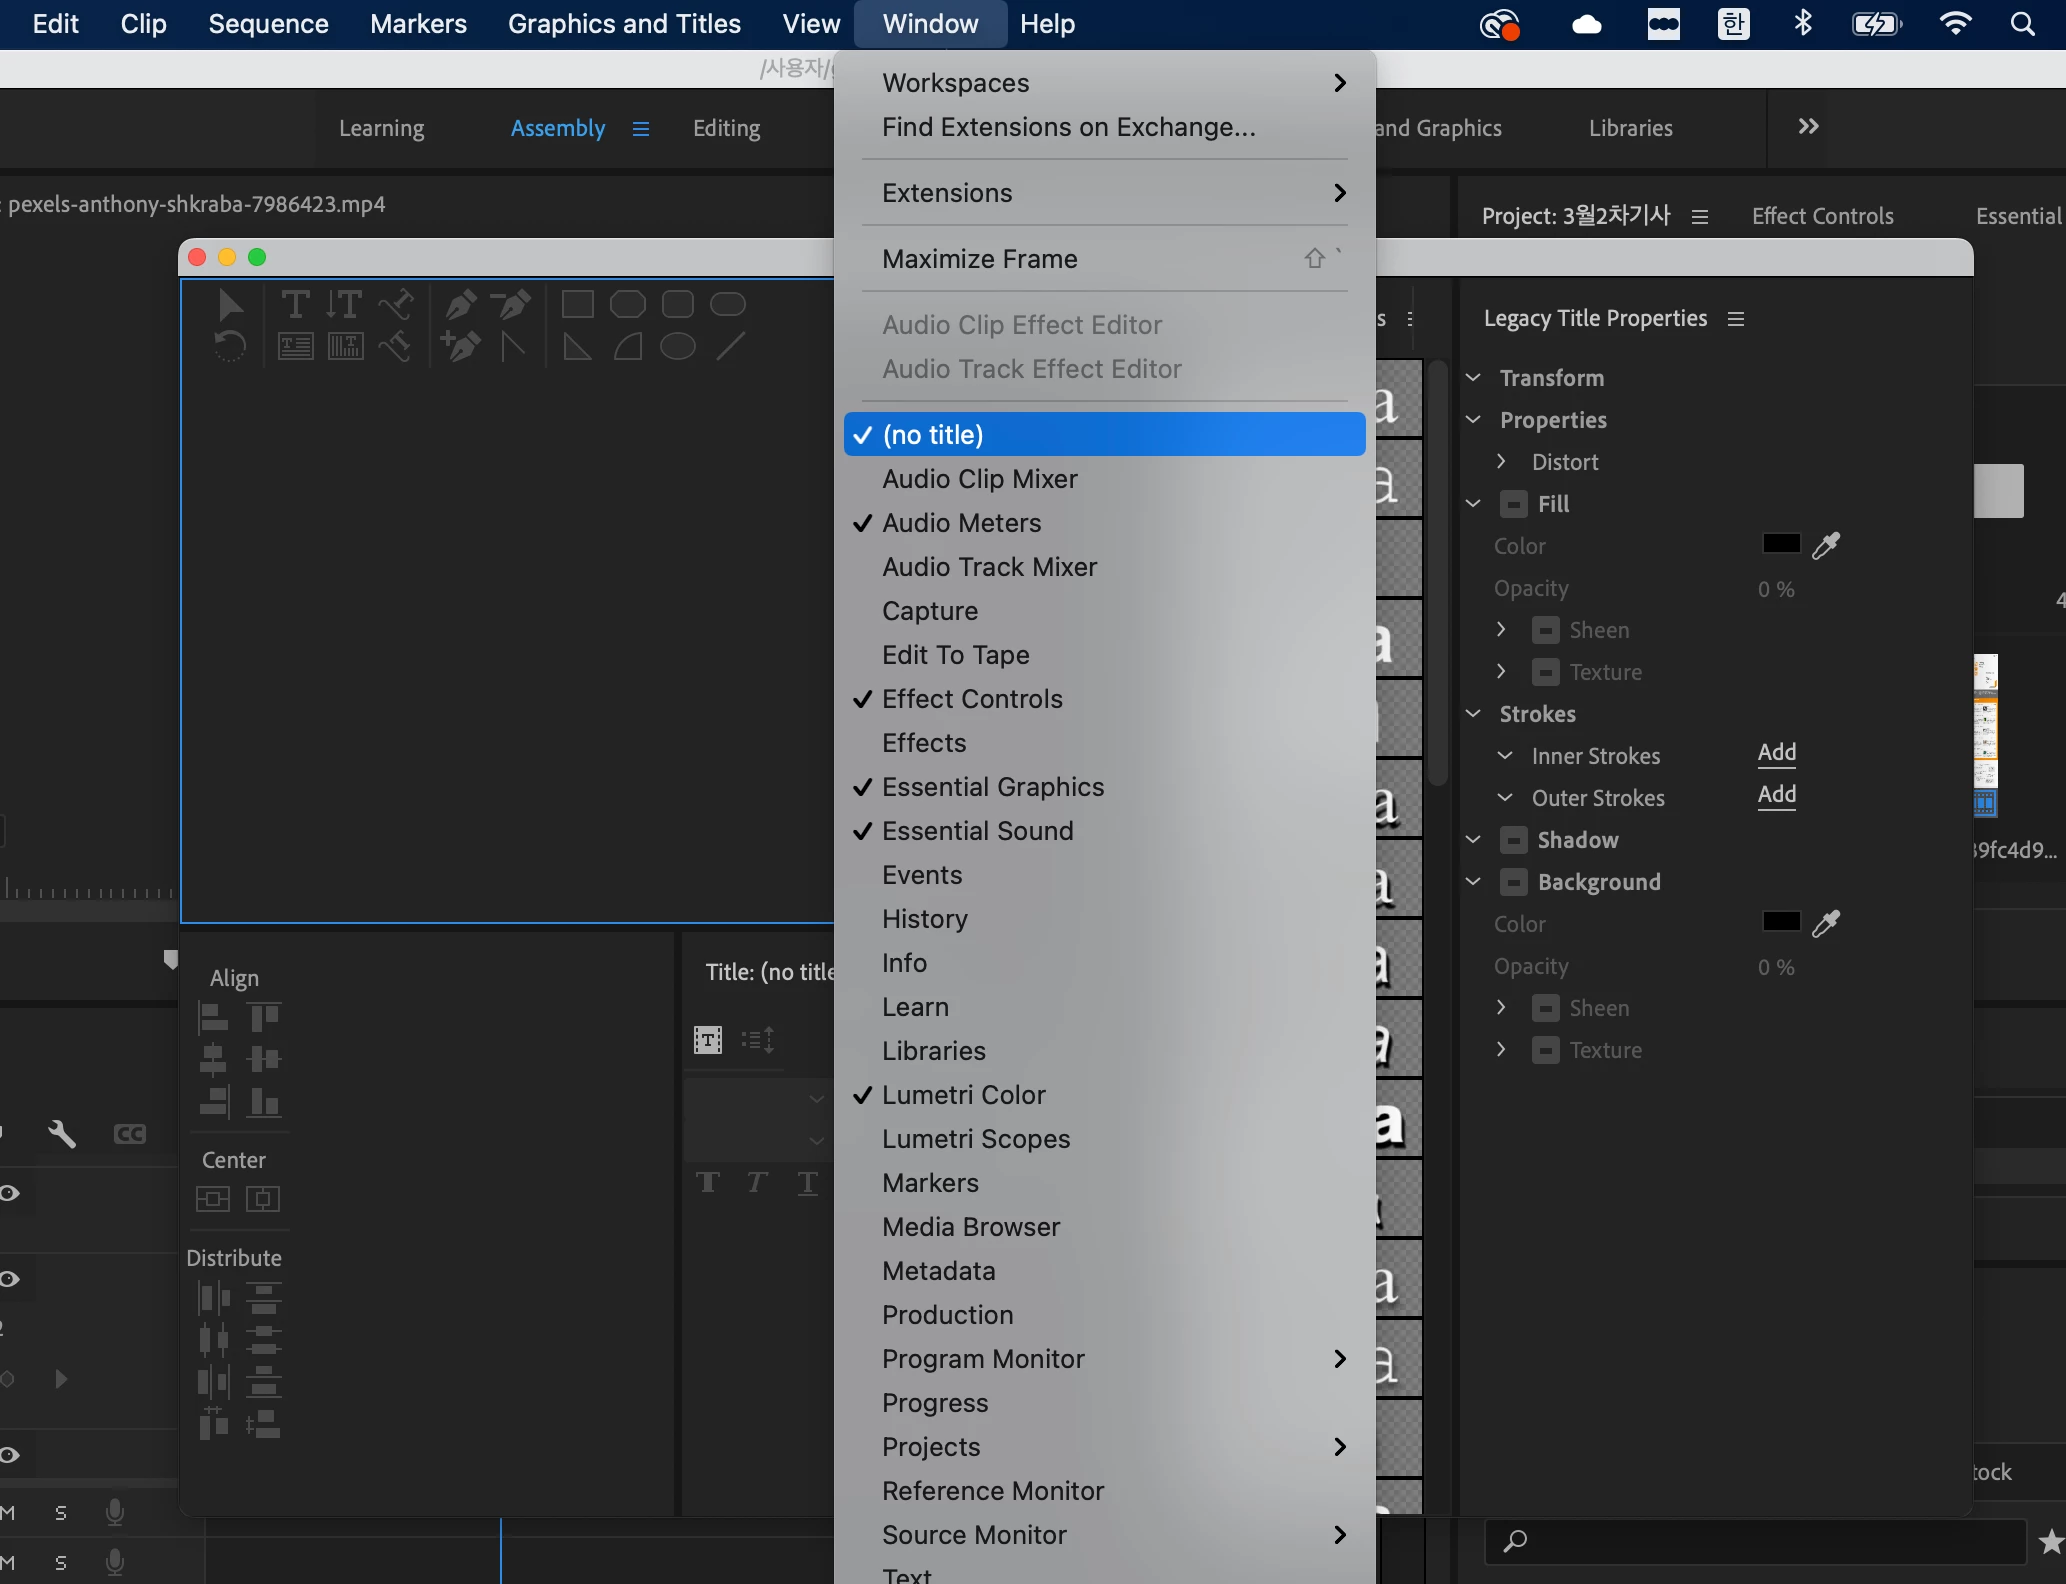Add an Inner Stroke
The image size is (2066, 1584).
pos(1777,752)
